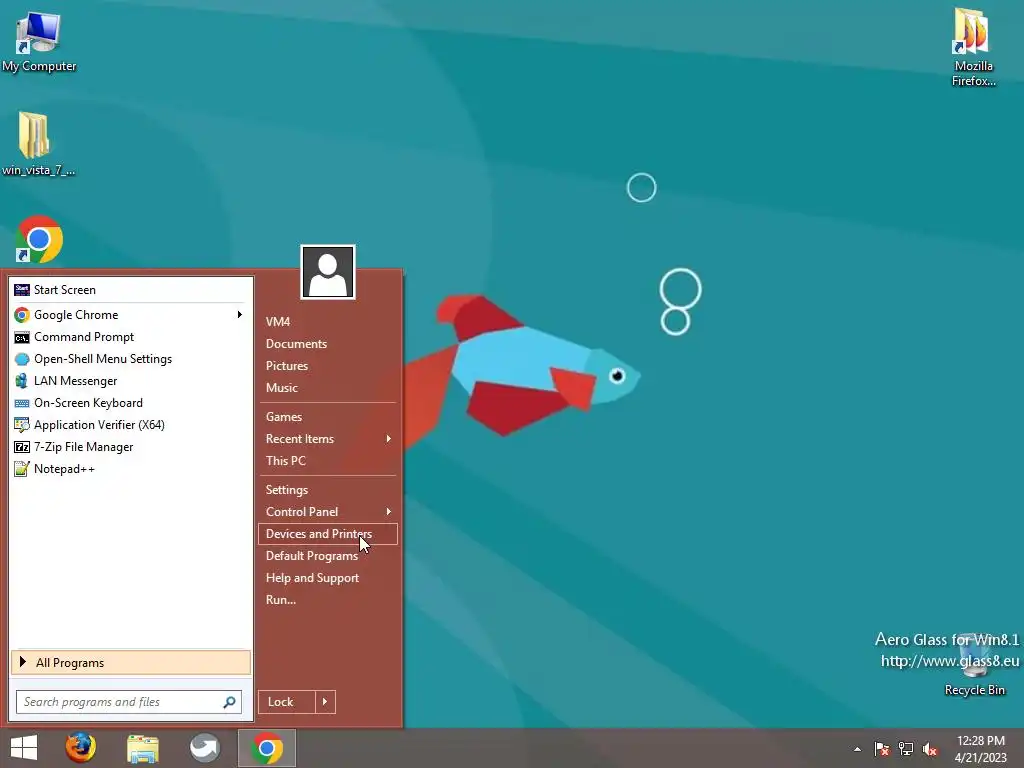The width and height of the screenshot is (1024, 768).
Task: Open Games from start menu
Action: (x=327, y=417)
